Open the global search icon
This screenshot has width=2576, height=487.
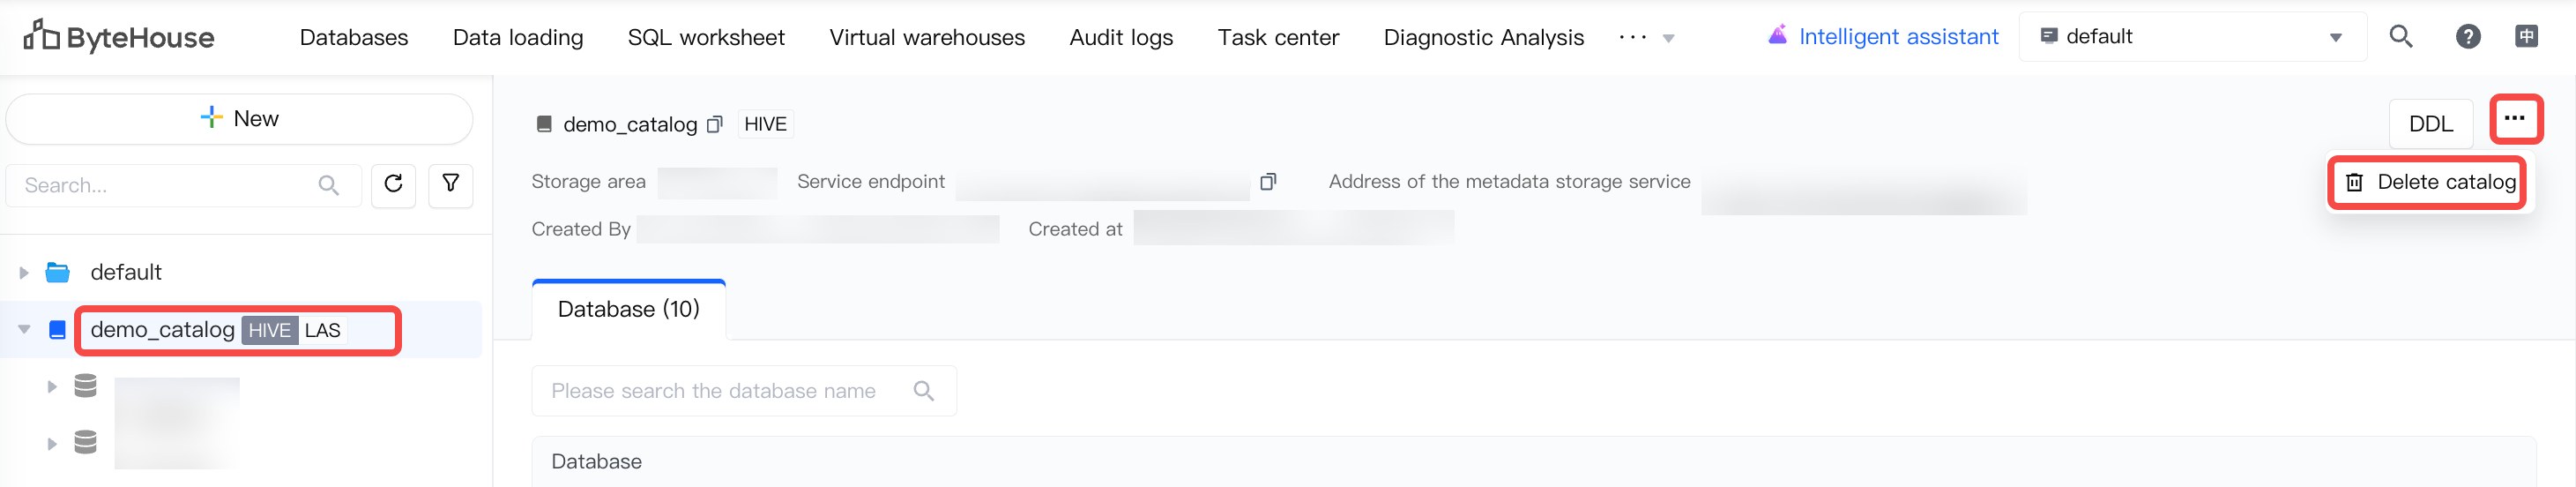[x=2401, y=37]
